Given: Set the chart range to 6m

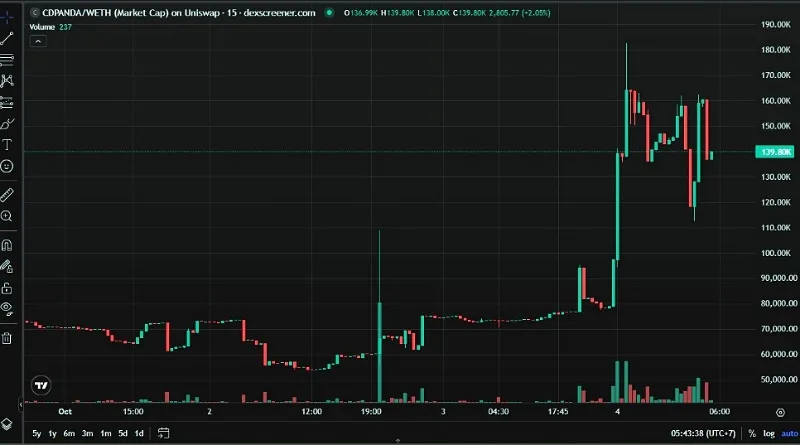Looking at the screenshot, I should click(x=69, y=434).
